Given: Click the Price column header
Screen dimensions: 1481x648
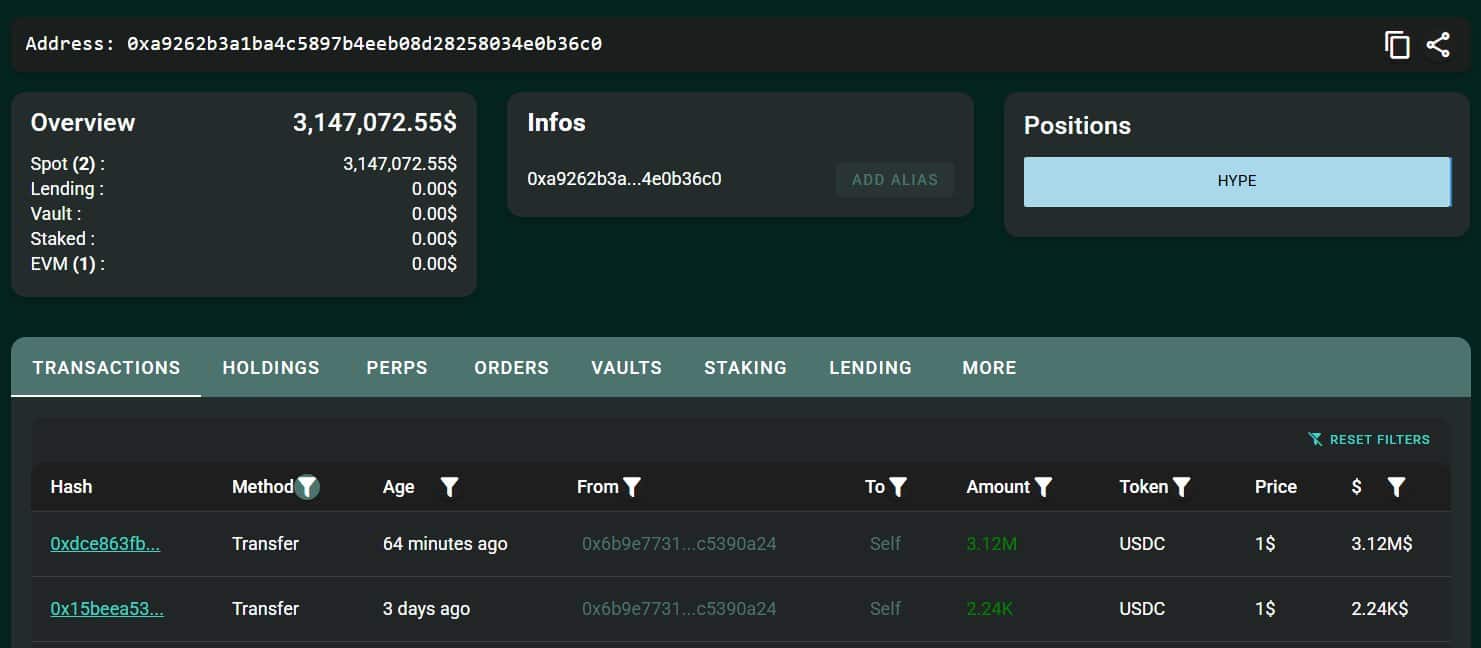Looking at the screenshot, I should [x=1276, y=487].
